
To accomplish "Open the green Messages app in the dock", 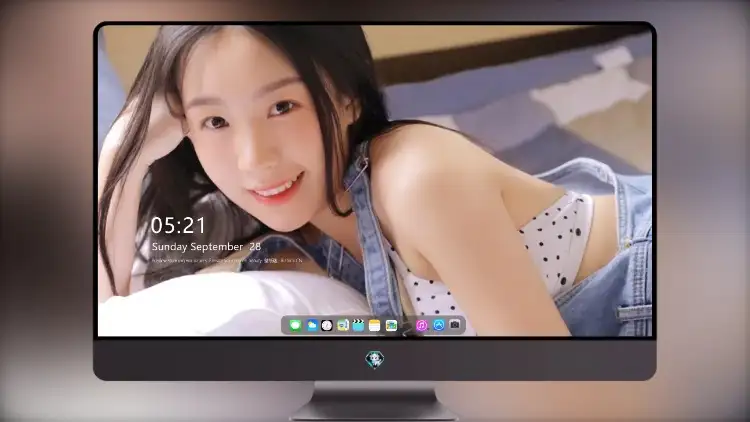I will pos(295,326).
